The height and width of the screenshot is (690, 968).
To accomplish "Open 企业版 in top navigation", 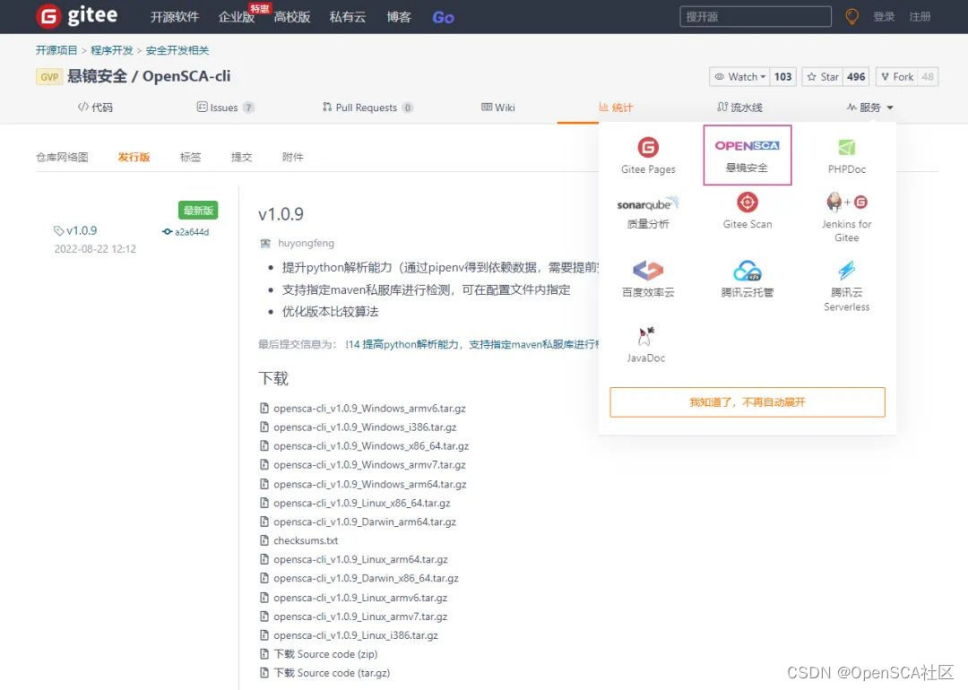I will (236, 17).
